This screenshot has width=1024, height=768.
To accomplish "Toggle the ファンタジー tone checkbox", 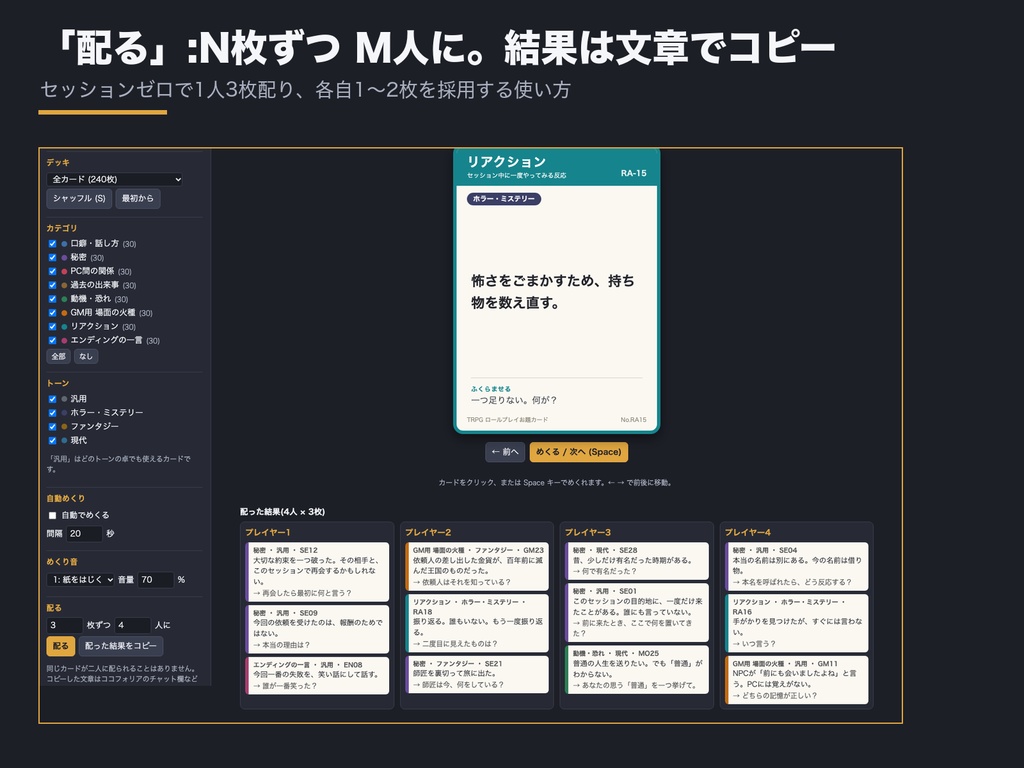I will (x=52, y=426).
